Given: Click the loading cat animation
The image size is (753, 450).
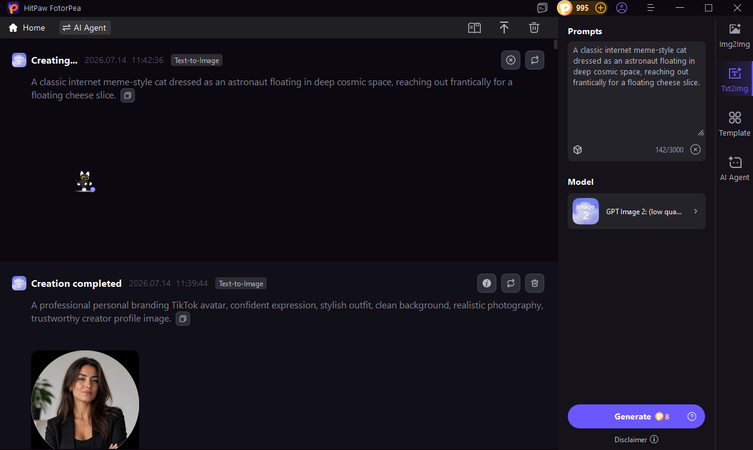Looking at the screenshot, I should coord(85,182).
